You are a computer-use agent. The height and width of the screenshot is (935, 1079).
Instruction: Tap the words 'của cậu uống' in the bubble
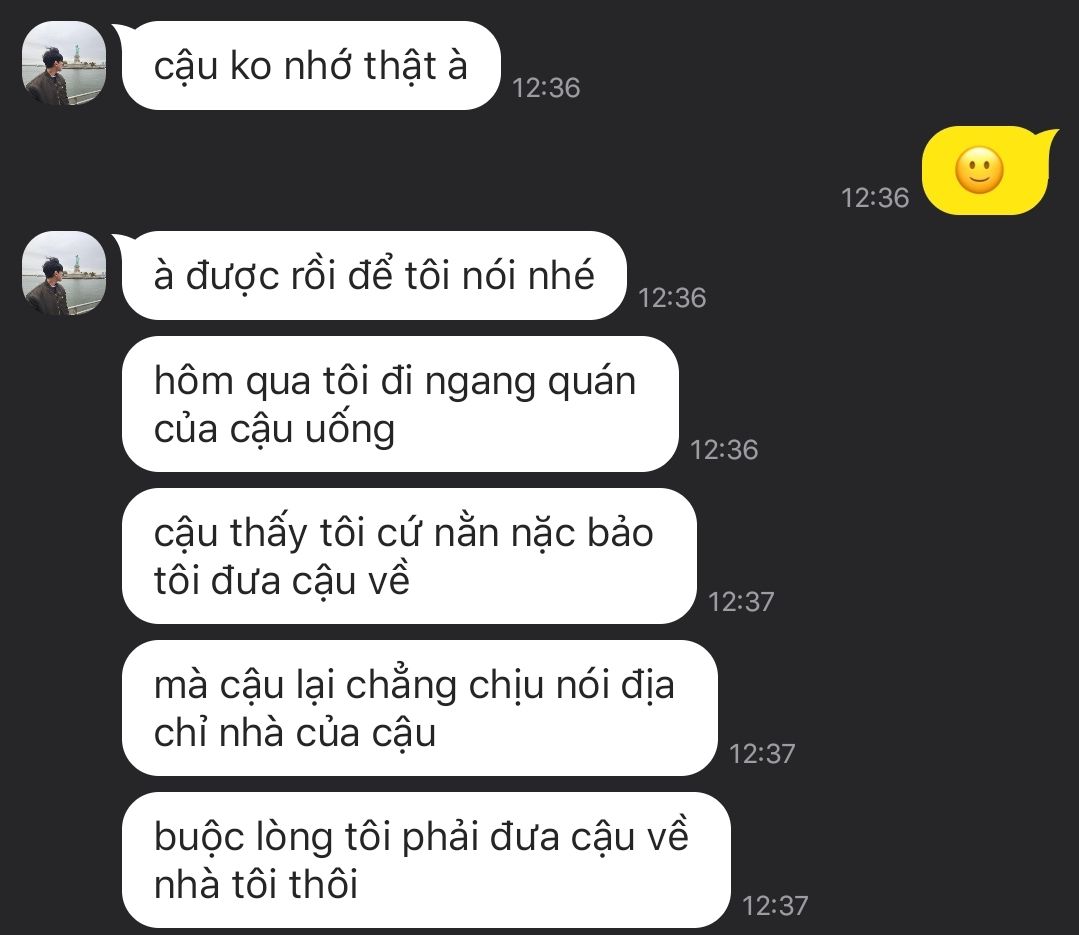coord(275,429)
